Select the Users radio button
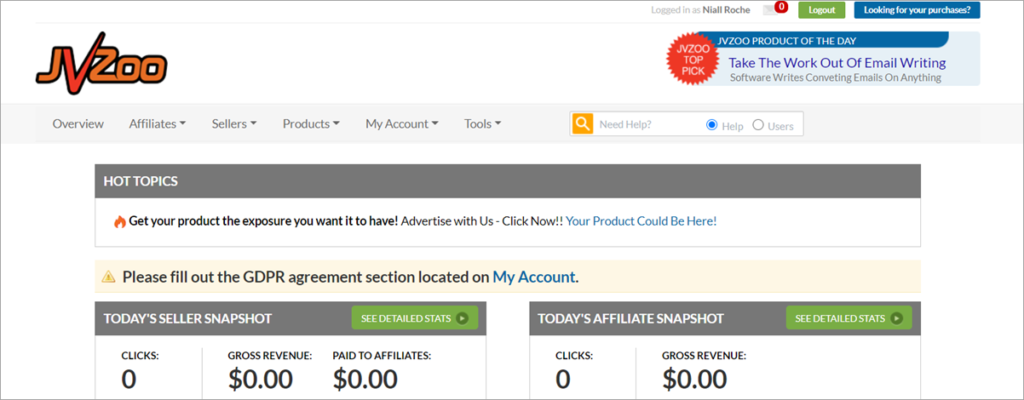Viewport: 1024px width, 400px height. [x=758, y=125]
